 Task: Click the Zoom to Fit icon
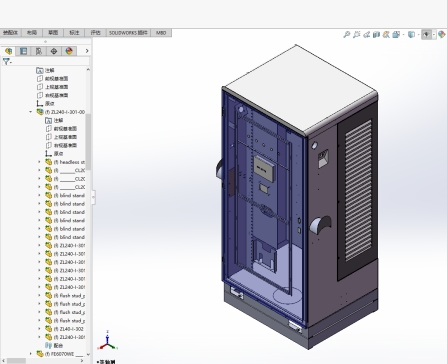point(347,34)
